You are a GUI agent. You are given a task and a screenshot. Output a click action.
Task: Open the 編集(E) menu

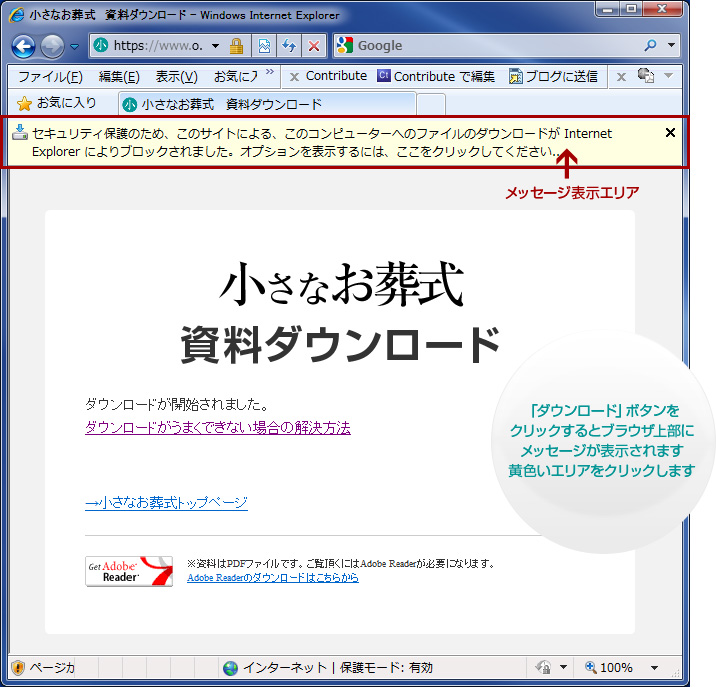[119, 77]
